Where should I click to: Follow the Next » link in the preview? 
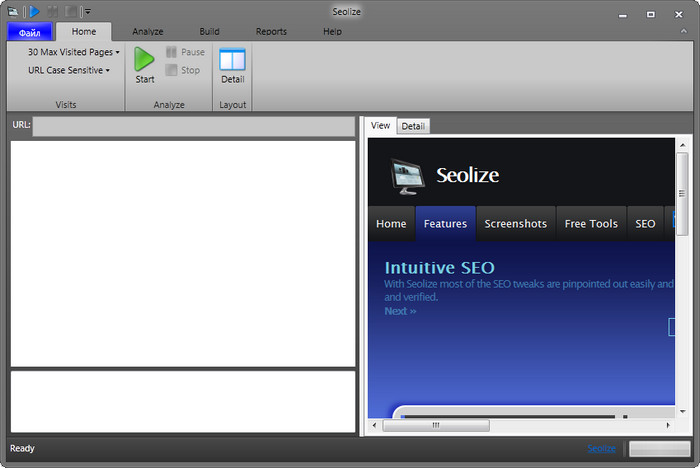click(400, 311)
